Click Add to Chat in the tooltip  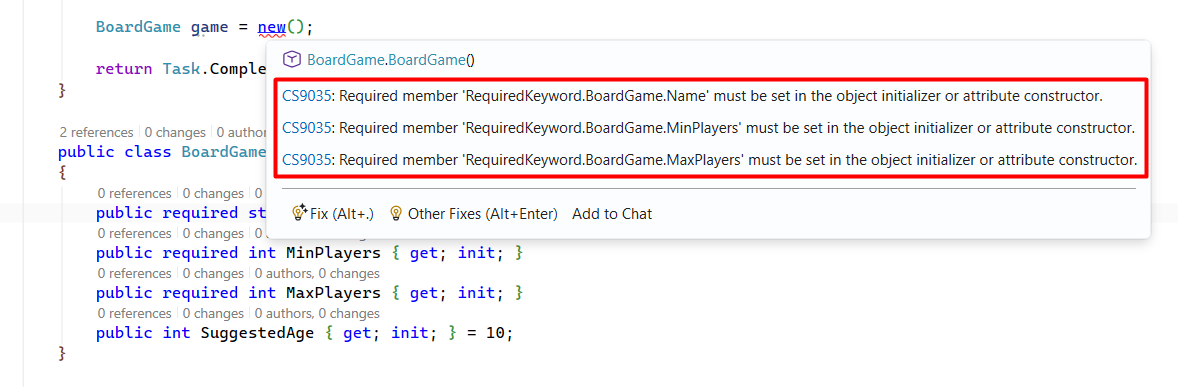pyautogui.click(x=612, y=214)
